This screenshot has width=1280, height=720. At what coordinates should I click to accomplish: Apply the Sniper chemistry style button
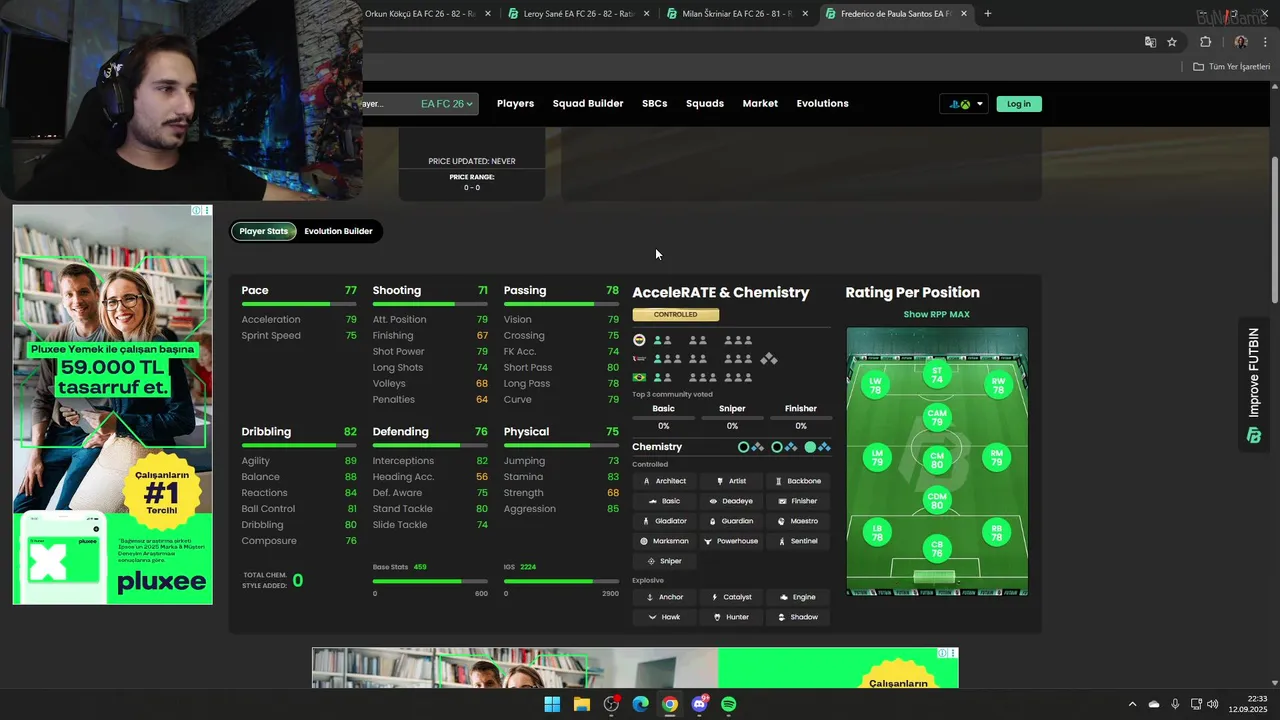point(664,561)
